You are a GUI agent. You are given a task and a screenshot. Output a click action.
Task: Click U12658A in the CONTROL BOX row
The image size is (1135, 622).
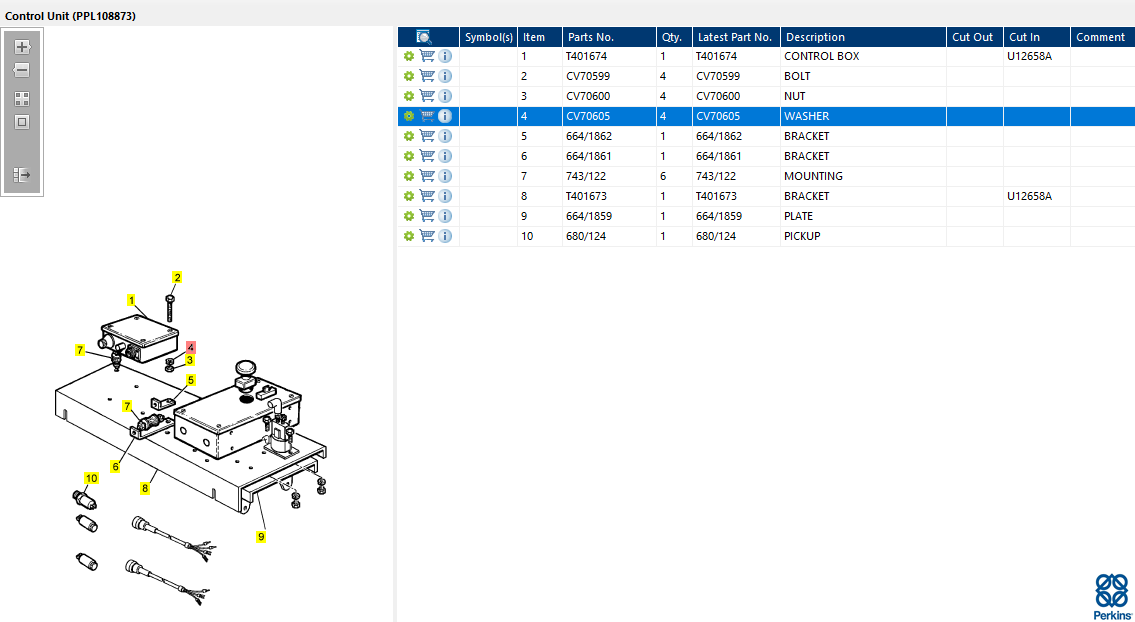(x=1029, y=56)
